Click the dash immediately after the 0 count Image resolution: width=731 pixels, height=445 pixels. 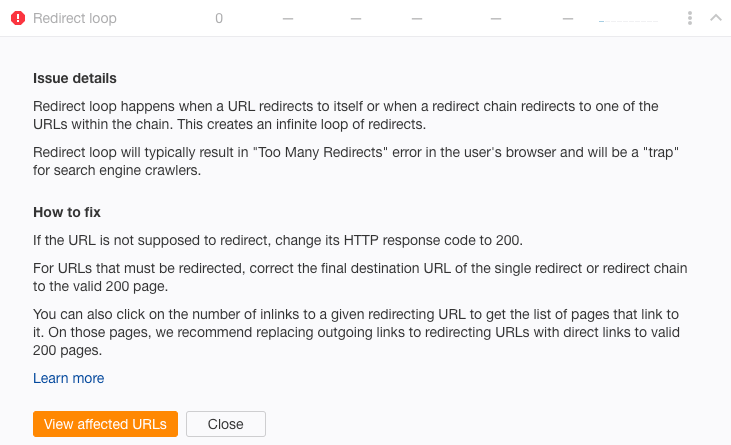tap(288, 19)
